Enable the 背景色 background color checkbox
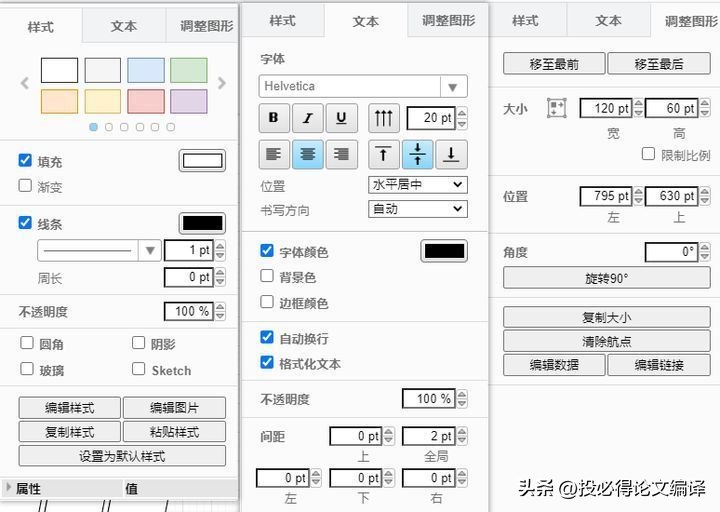This screenshot has width=720, height=512. tap(267, 276)
